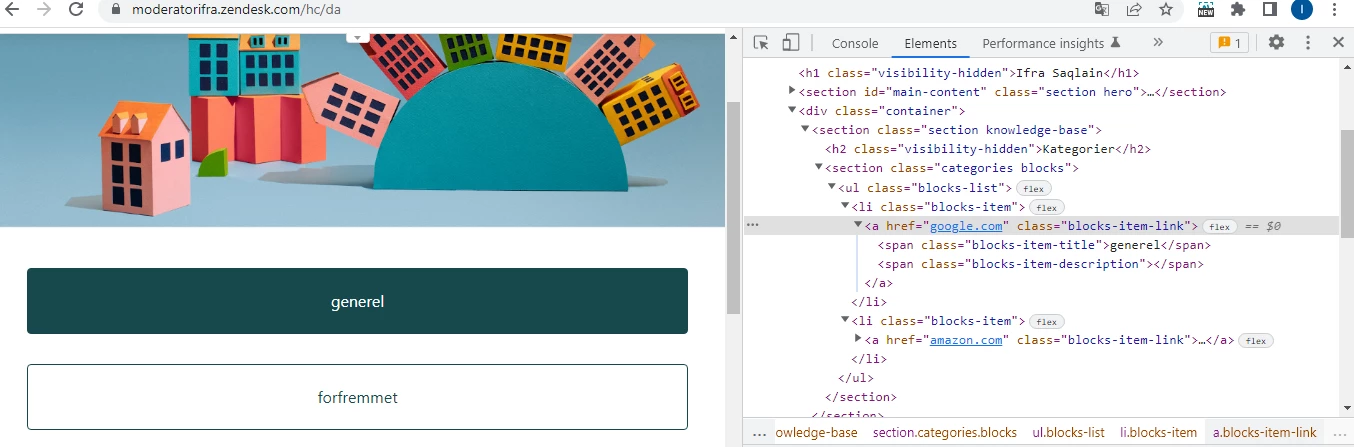1354x447 pixels.
Task: Open the Performance insights tab
Action: (1051, 43)
